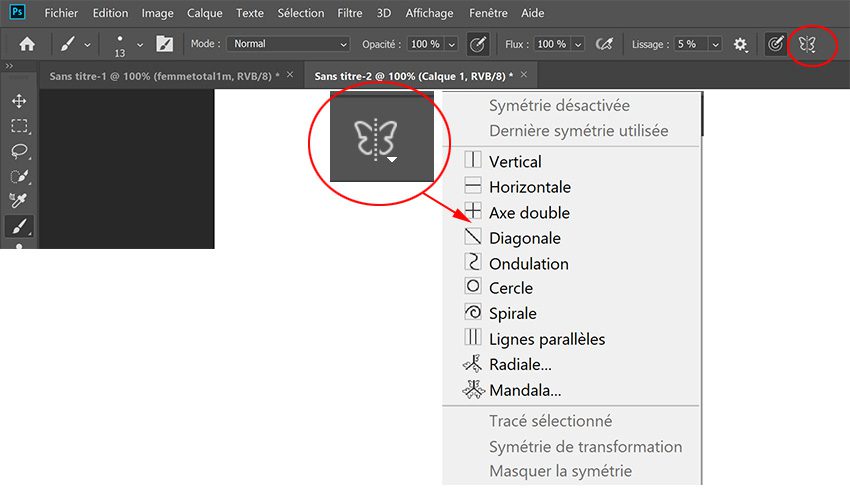Open the Calque menu
Screen dimensions: 850x493
pos(204,13)
